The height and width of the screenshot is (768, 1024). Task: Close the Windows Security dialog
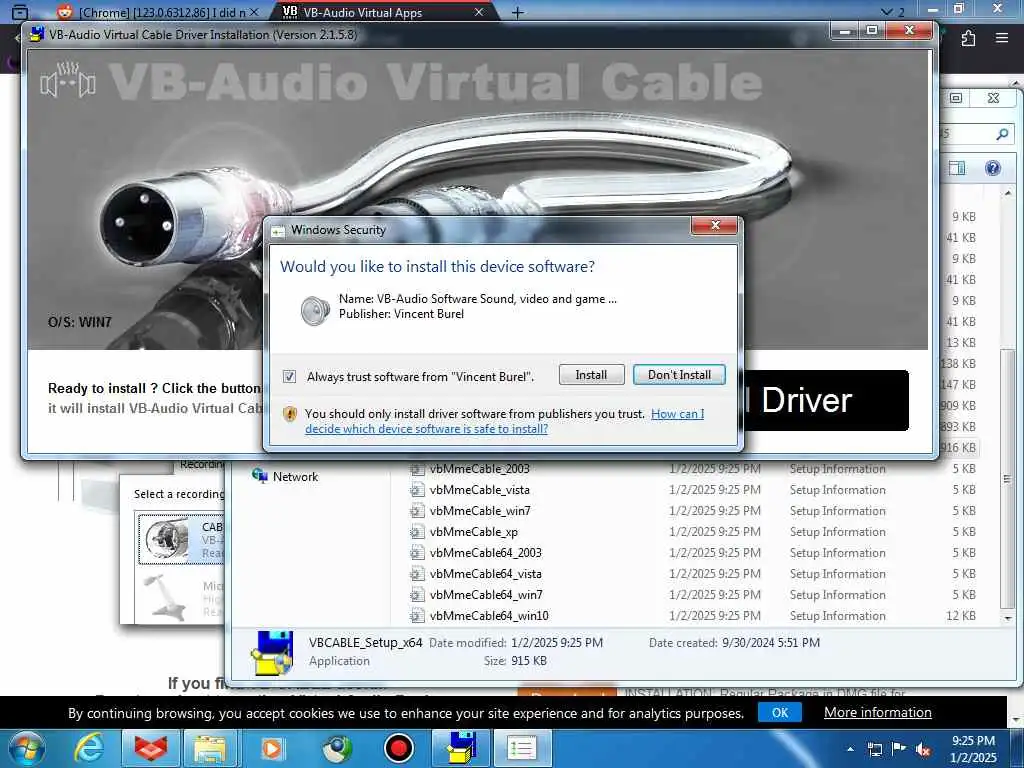pos(715,225)
